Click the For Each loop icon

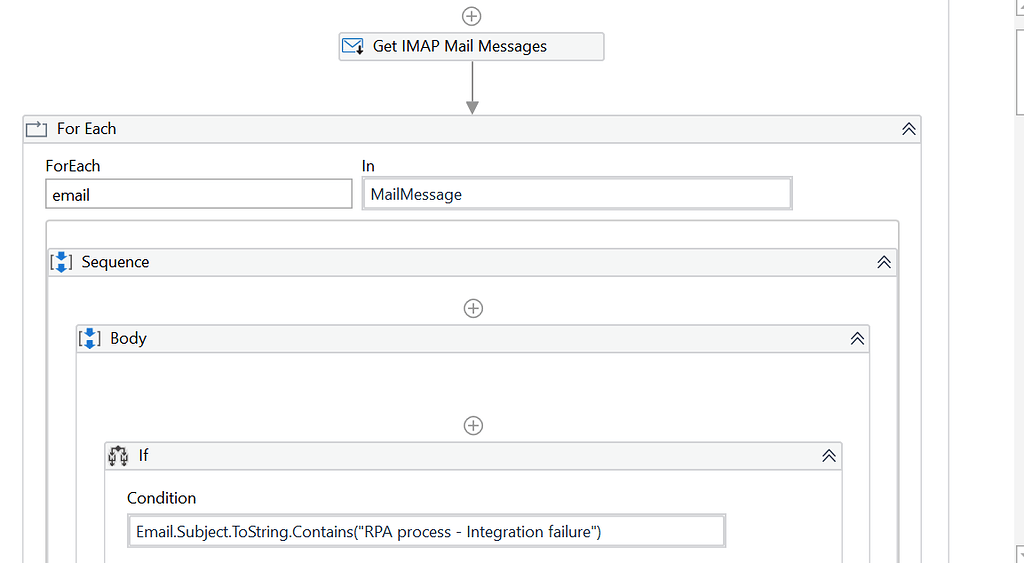click(36, 129)
